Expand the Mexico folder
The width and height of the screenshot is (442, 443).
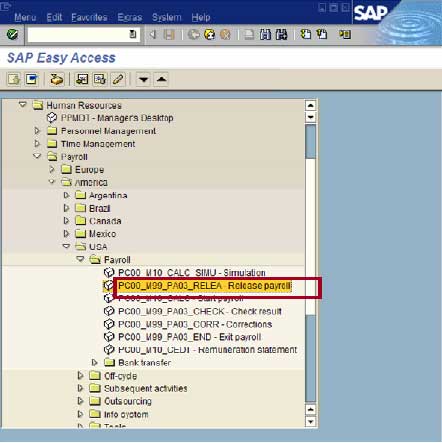pos(66,234)
